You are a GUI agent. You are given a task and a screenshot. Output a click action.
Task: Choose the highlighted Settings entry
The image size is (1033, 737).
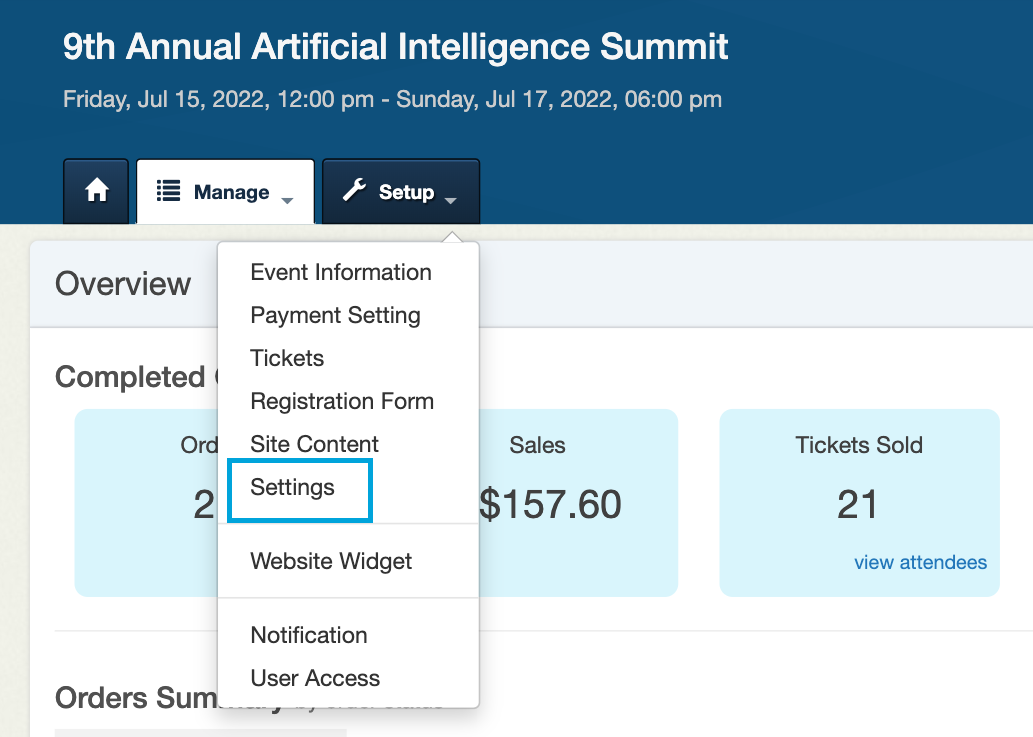click(300, 490)
